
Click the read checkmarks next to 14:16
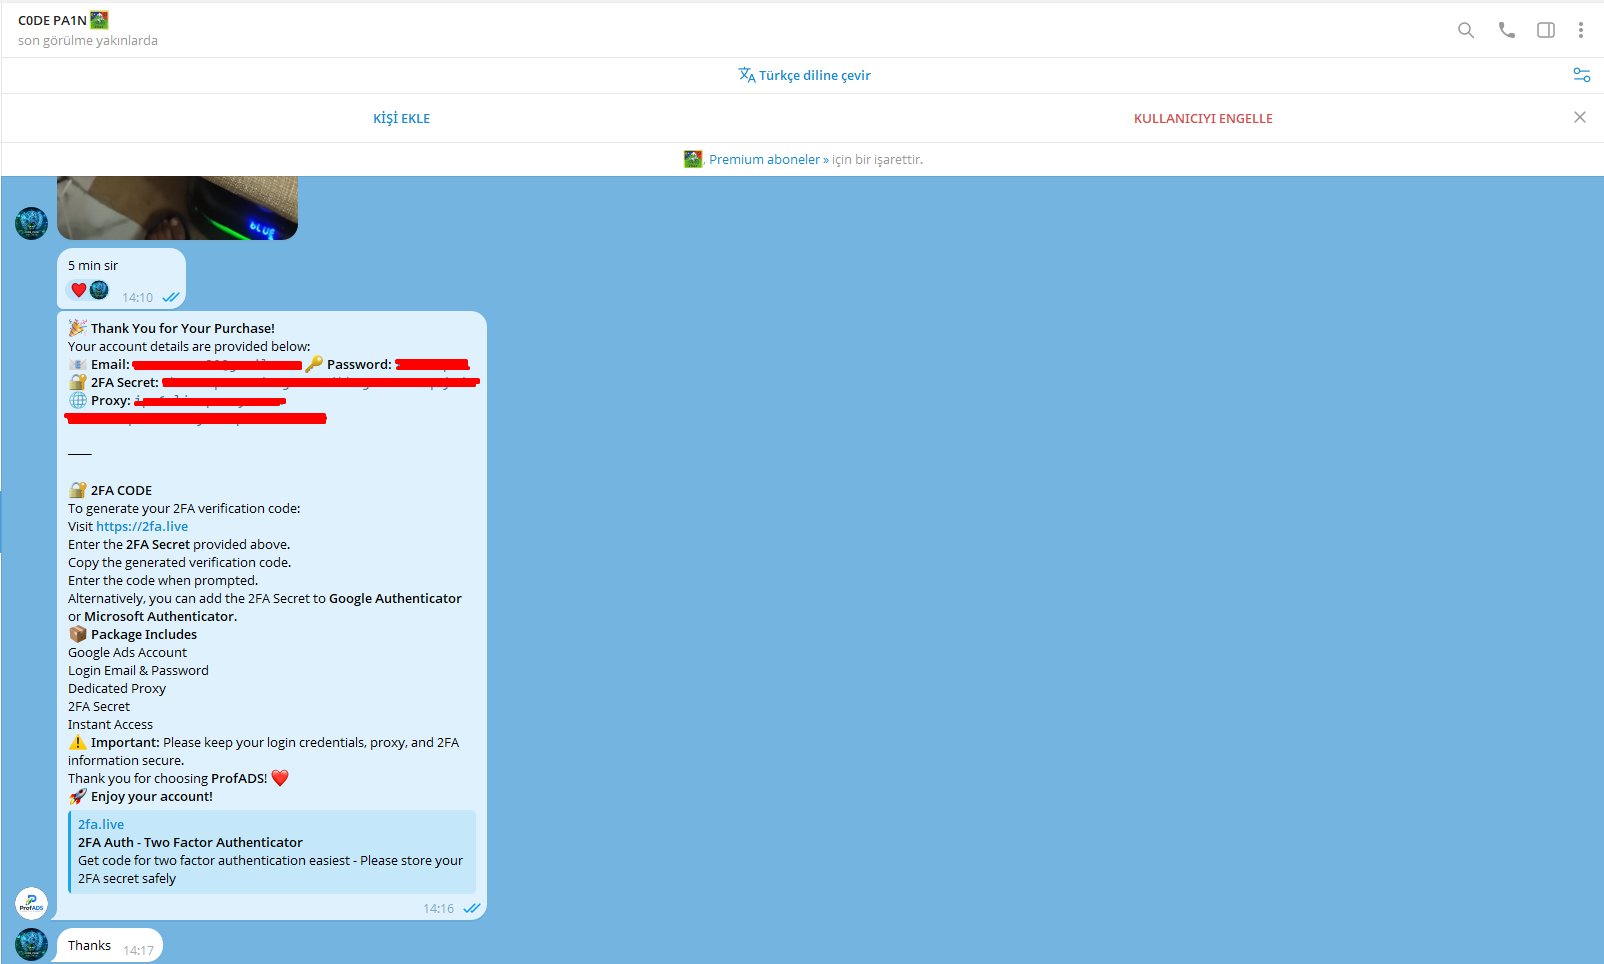click(x=472, y=908)
